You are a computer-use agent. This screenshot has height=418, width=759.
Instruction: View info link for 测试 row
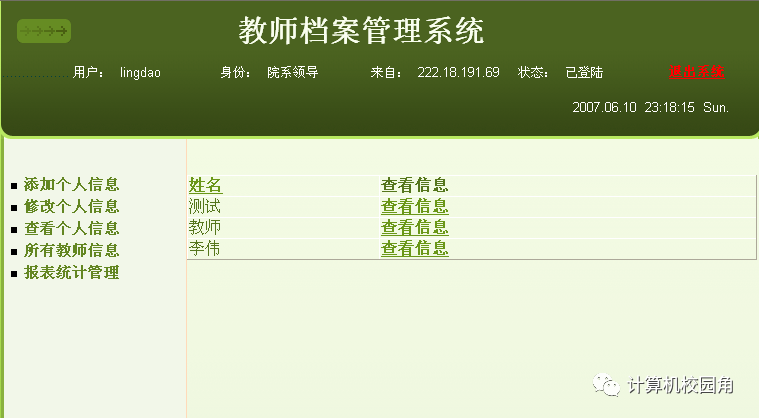coord(414,207)
